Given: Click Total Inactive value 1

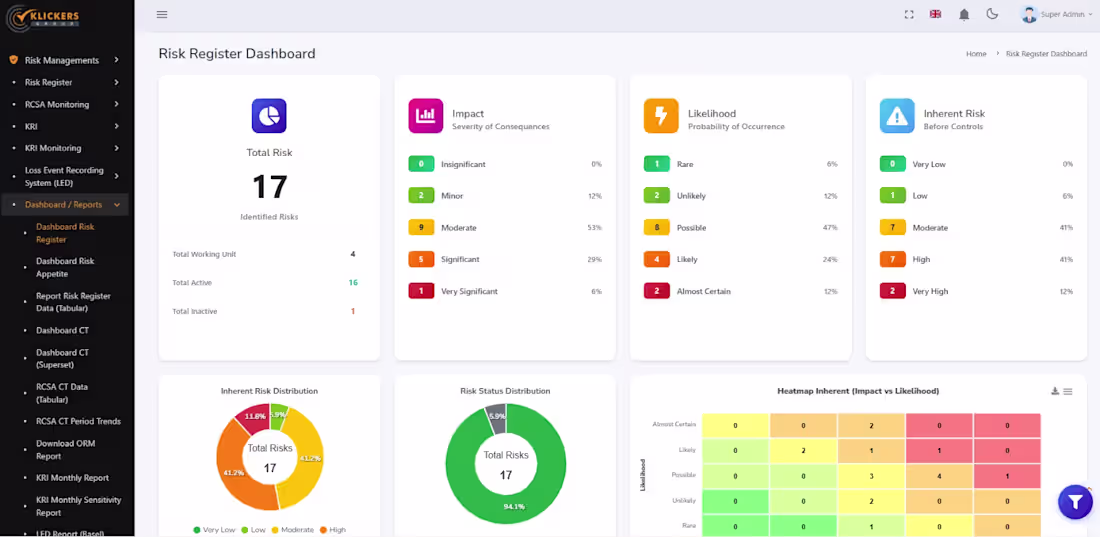Looking at the screenshot, I should pos(353,311).
